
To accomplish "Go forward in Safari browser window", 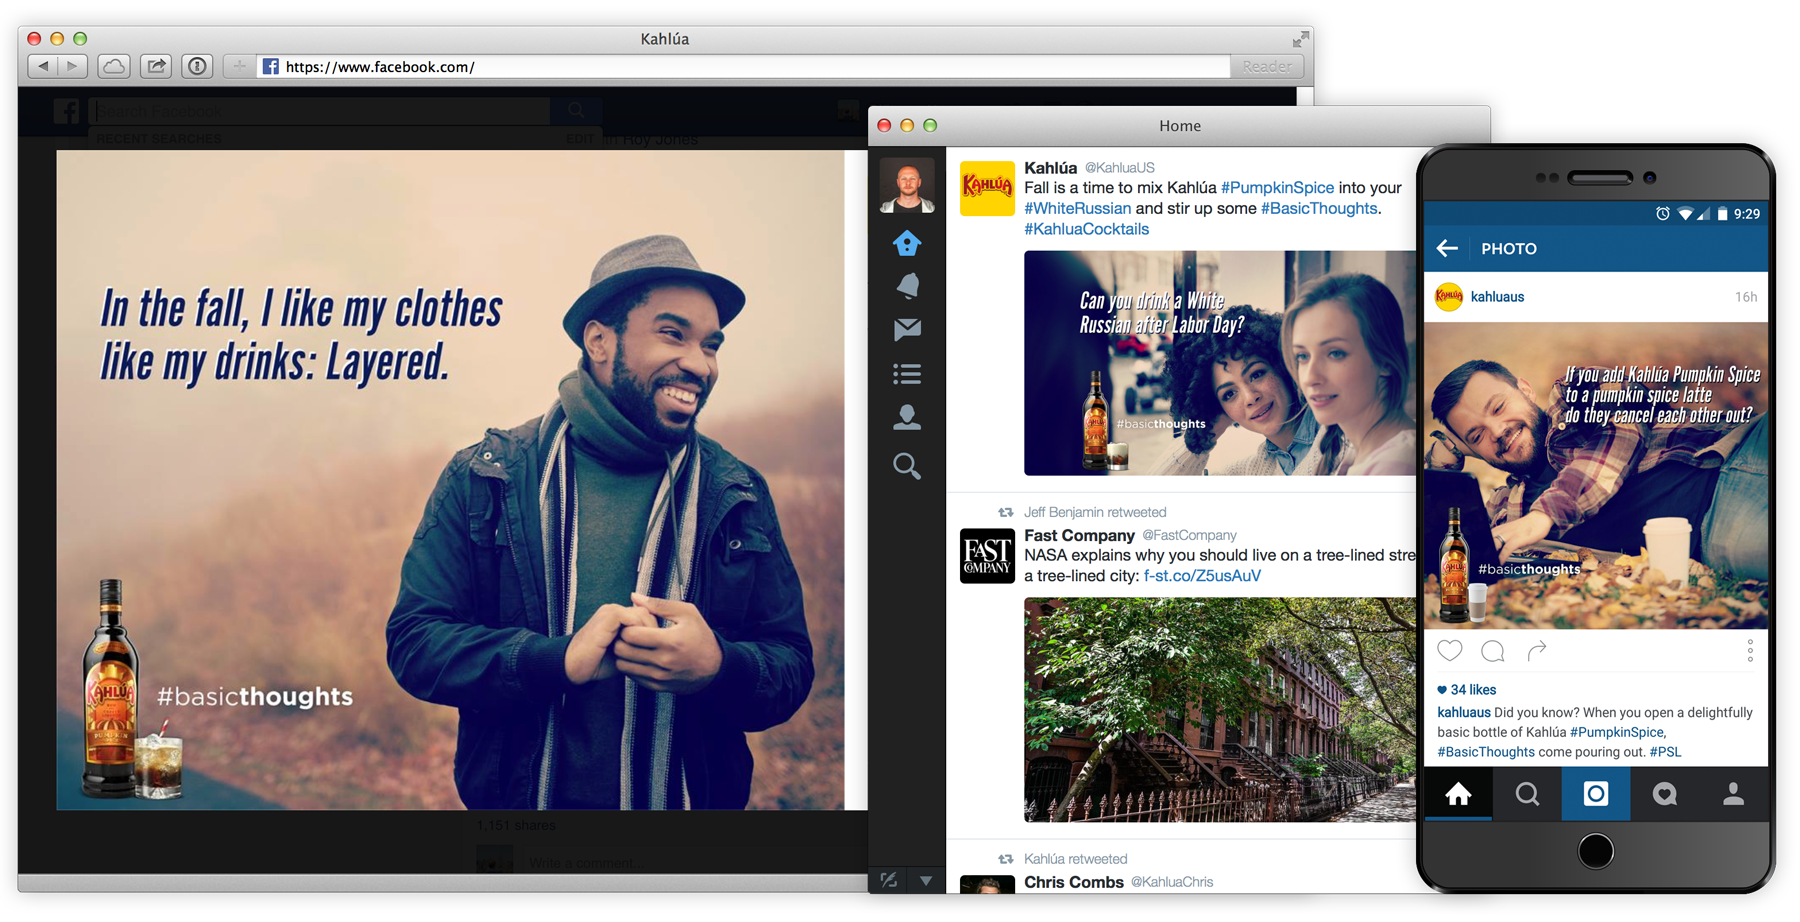I will click(x=72, y=67).
